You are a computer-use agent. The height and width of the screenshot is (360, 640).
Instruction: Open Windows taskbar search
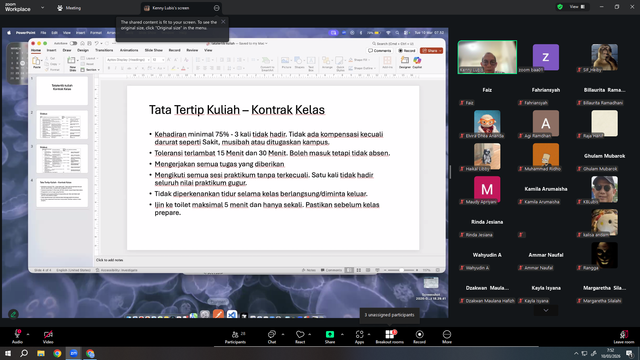click(x=24, y=353)
